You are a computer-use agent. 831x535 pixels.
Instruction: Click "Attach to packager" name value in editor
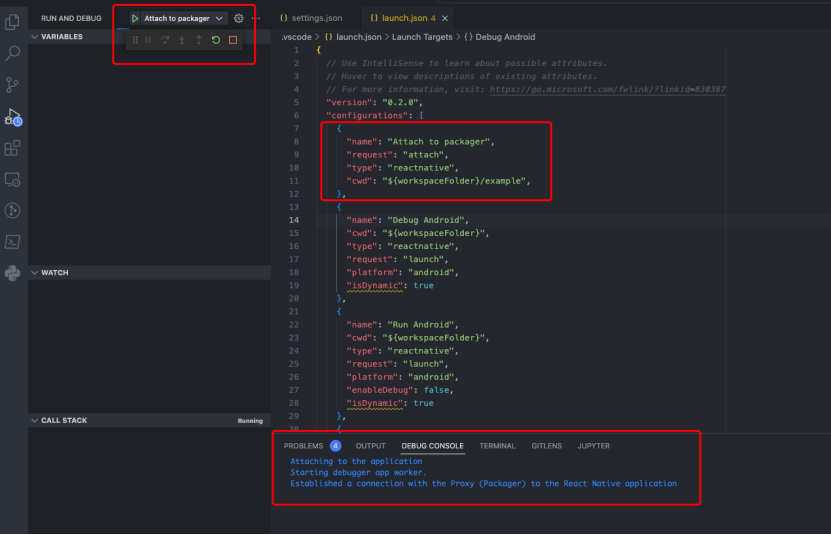(x=438, y=142)
